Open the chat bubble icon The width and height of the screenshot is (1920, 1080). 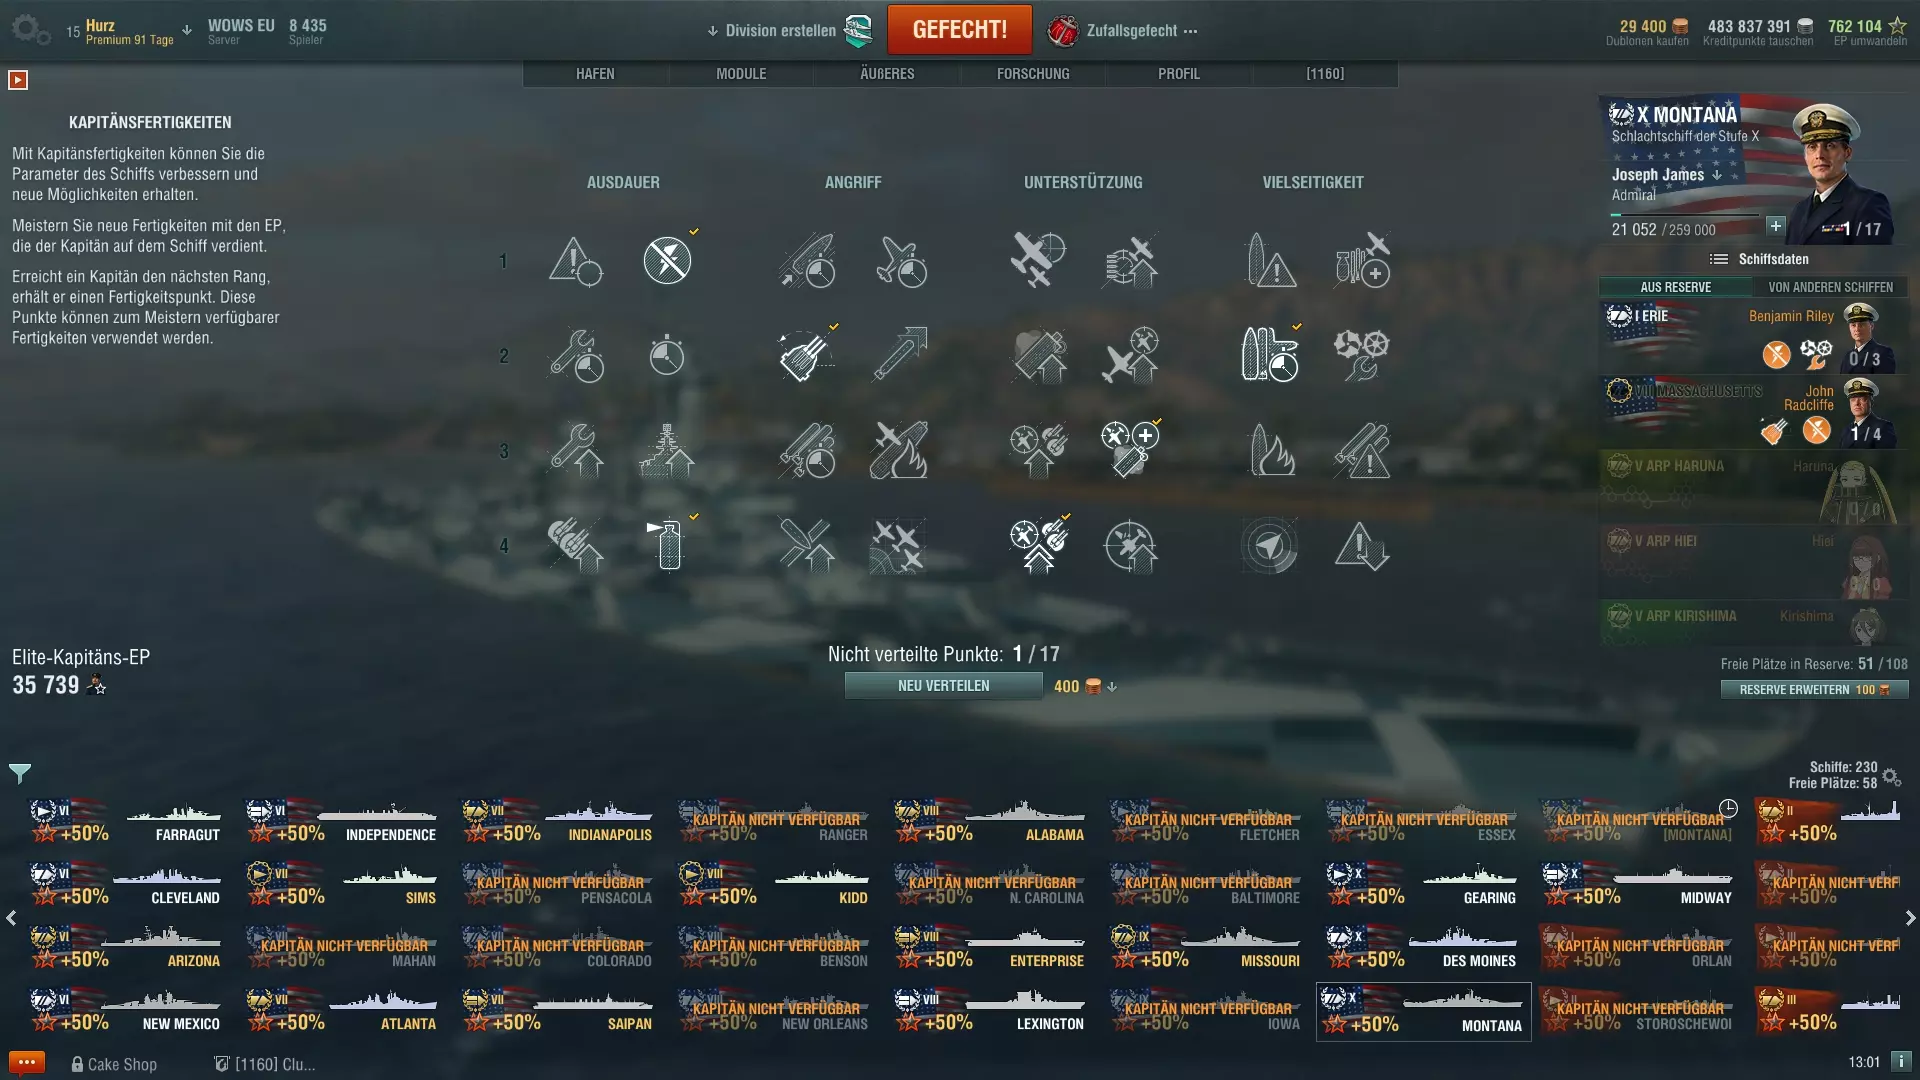(x=26, y=1063)
